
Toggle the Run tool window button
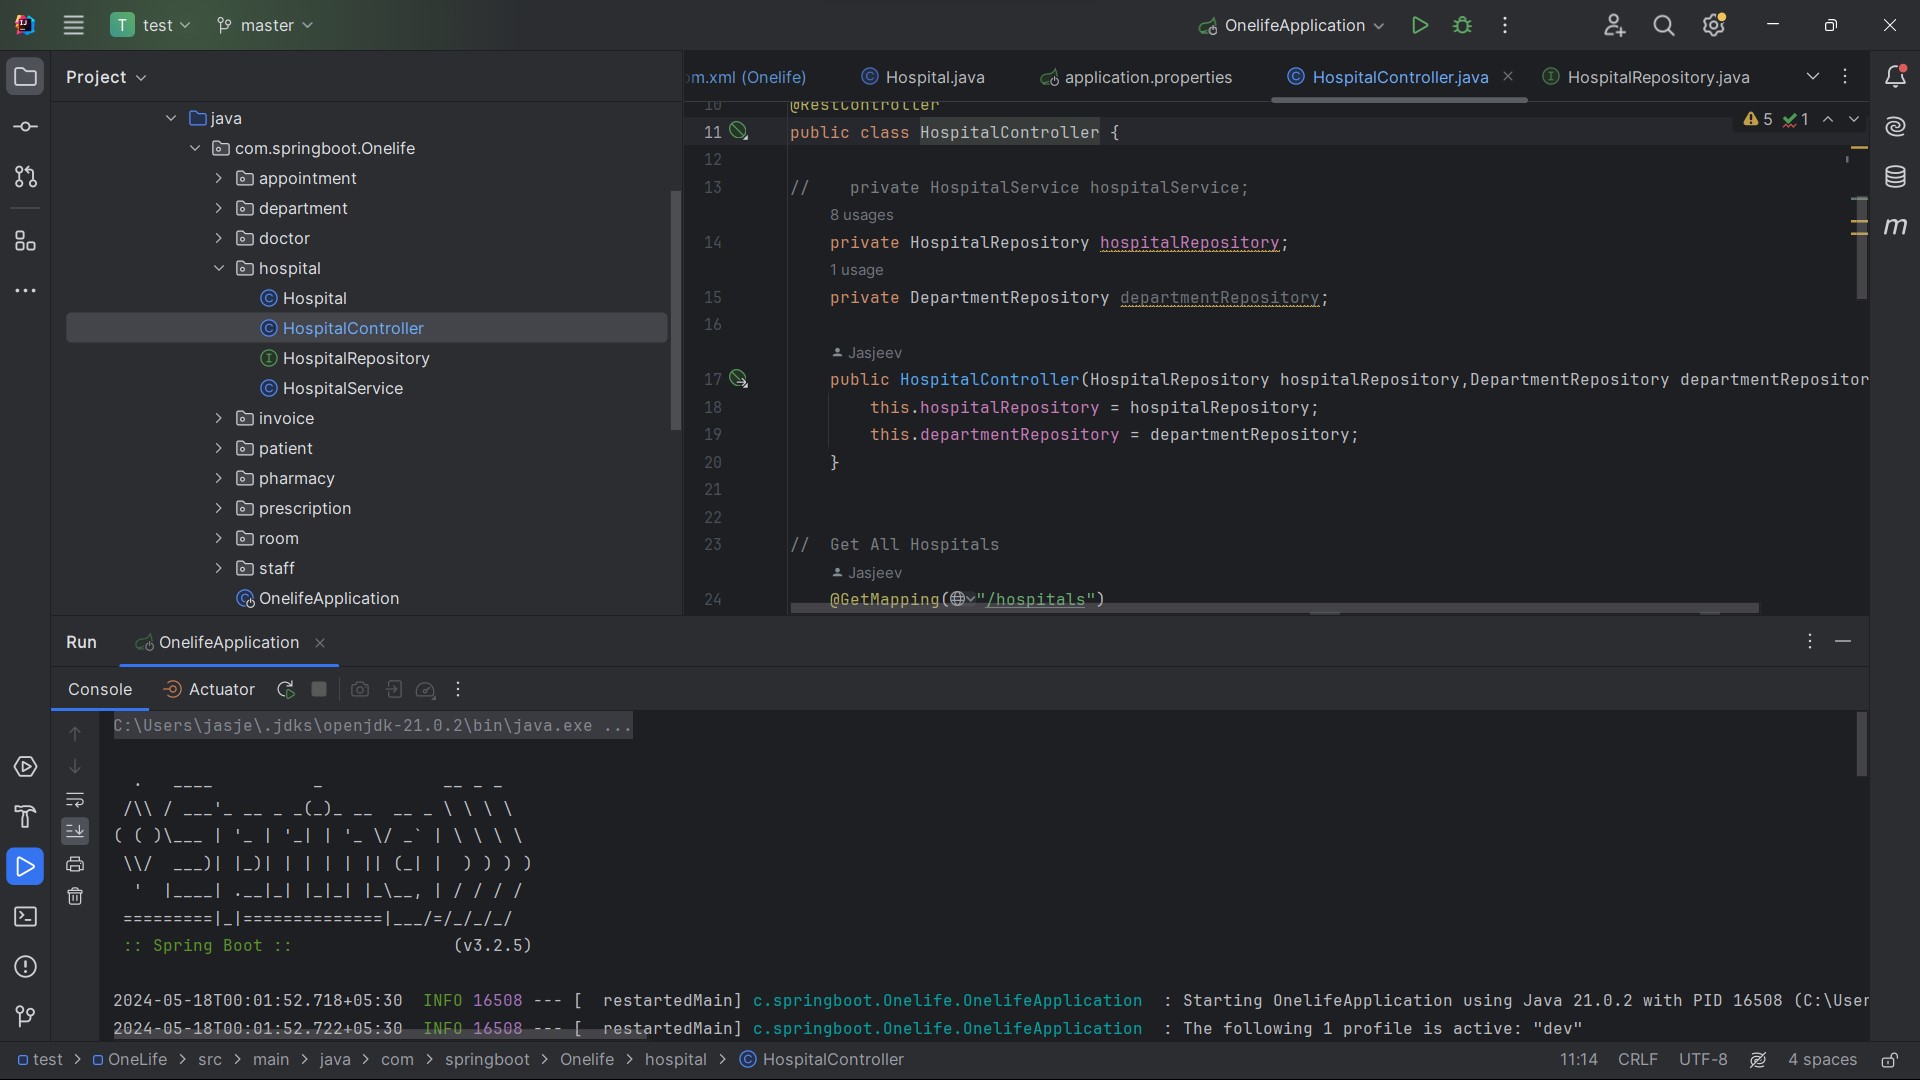[26, 867]
